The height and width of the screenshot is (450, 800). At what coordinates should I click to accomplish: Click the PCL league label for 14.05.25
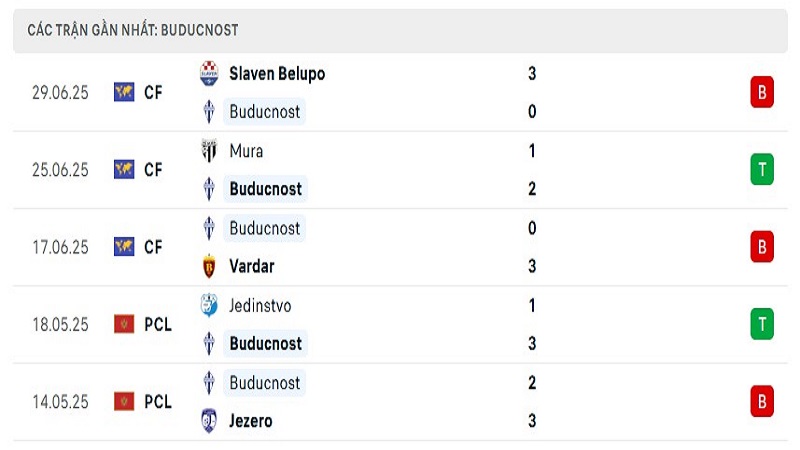tap(158, 402)
